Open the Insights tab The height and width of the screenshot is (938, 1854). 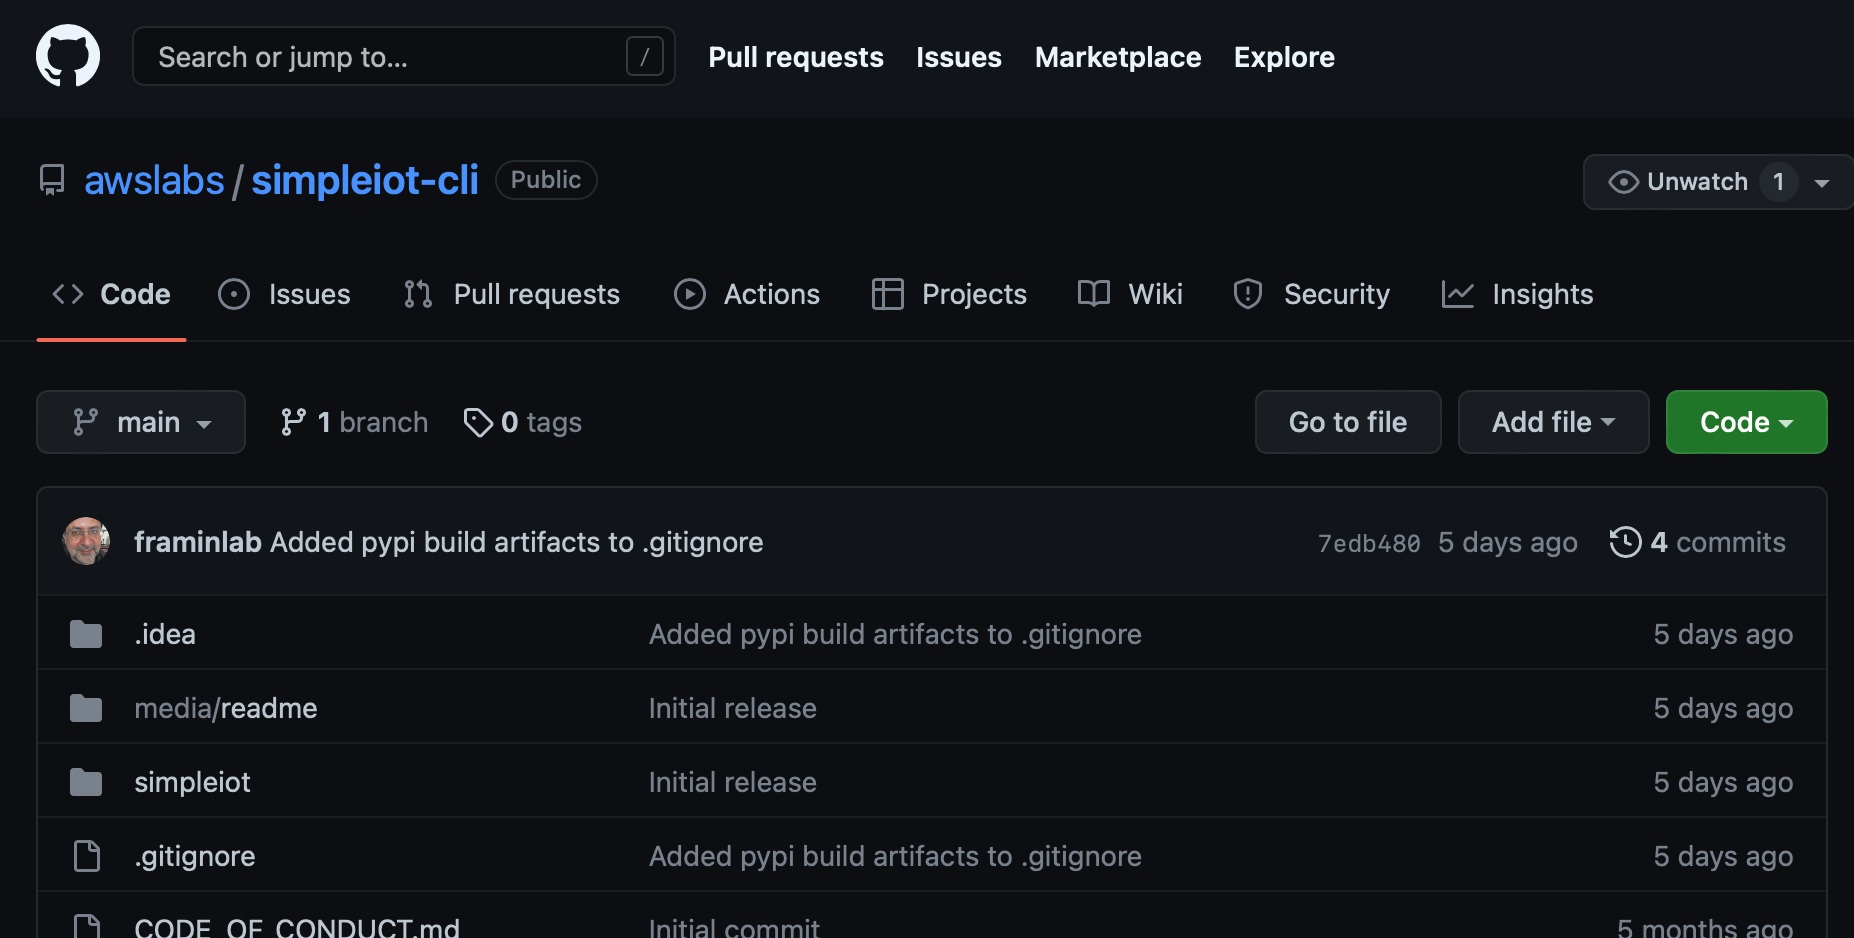(x=1517, y=294)
